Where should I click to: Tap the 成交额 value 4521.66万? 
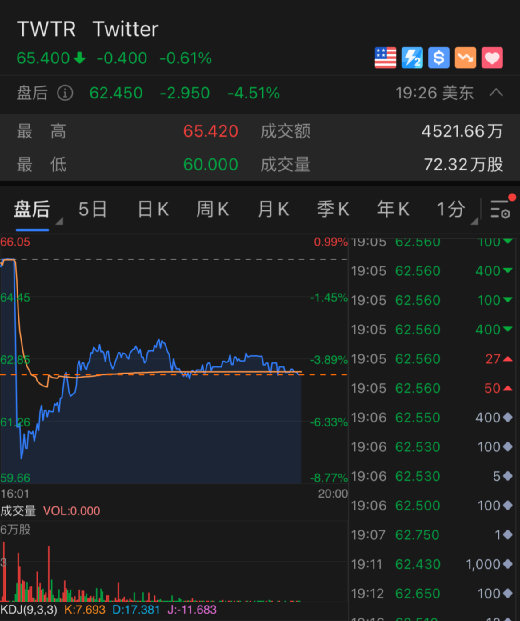tap(462, 131)
